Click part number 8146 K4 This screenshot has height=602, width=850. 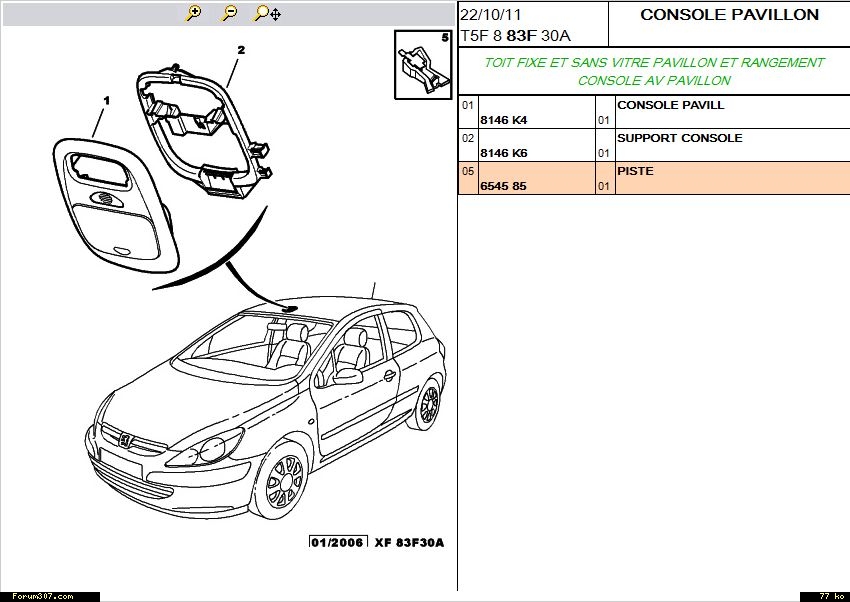[x=504, y=120]
